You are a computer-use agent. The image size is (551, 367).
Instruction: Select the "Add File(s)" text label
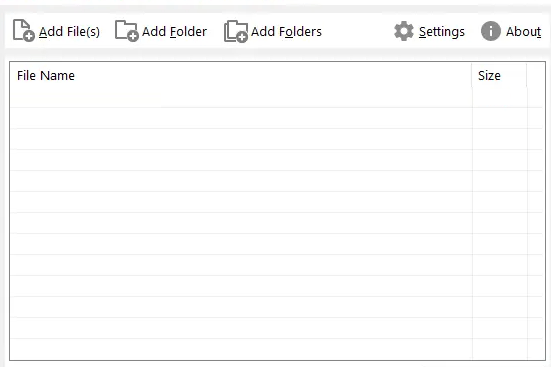[69, 32]
